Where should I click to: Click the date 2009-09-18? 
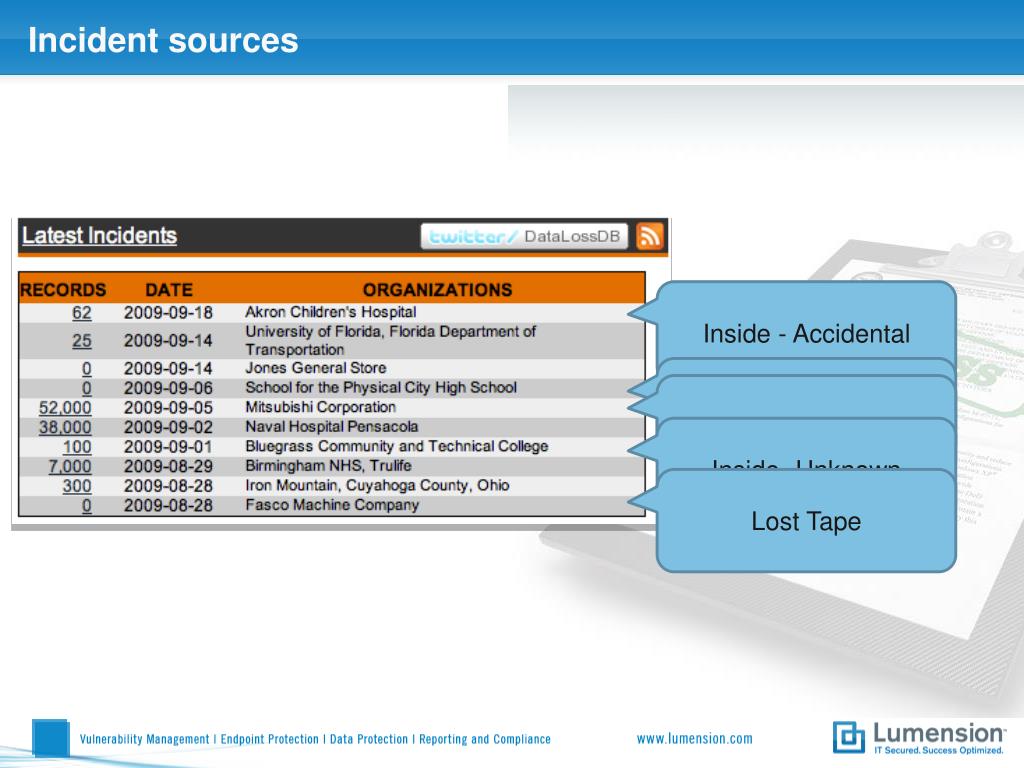click(x=168, y=313)
